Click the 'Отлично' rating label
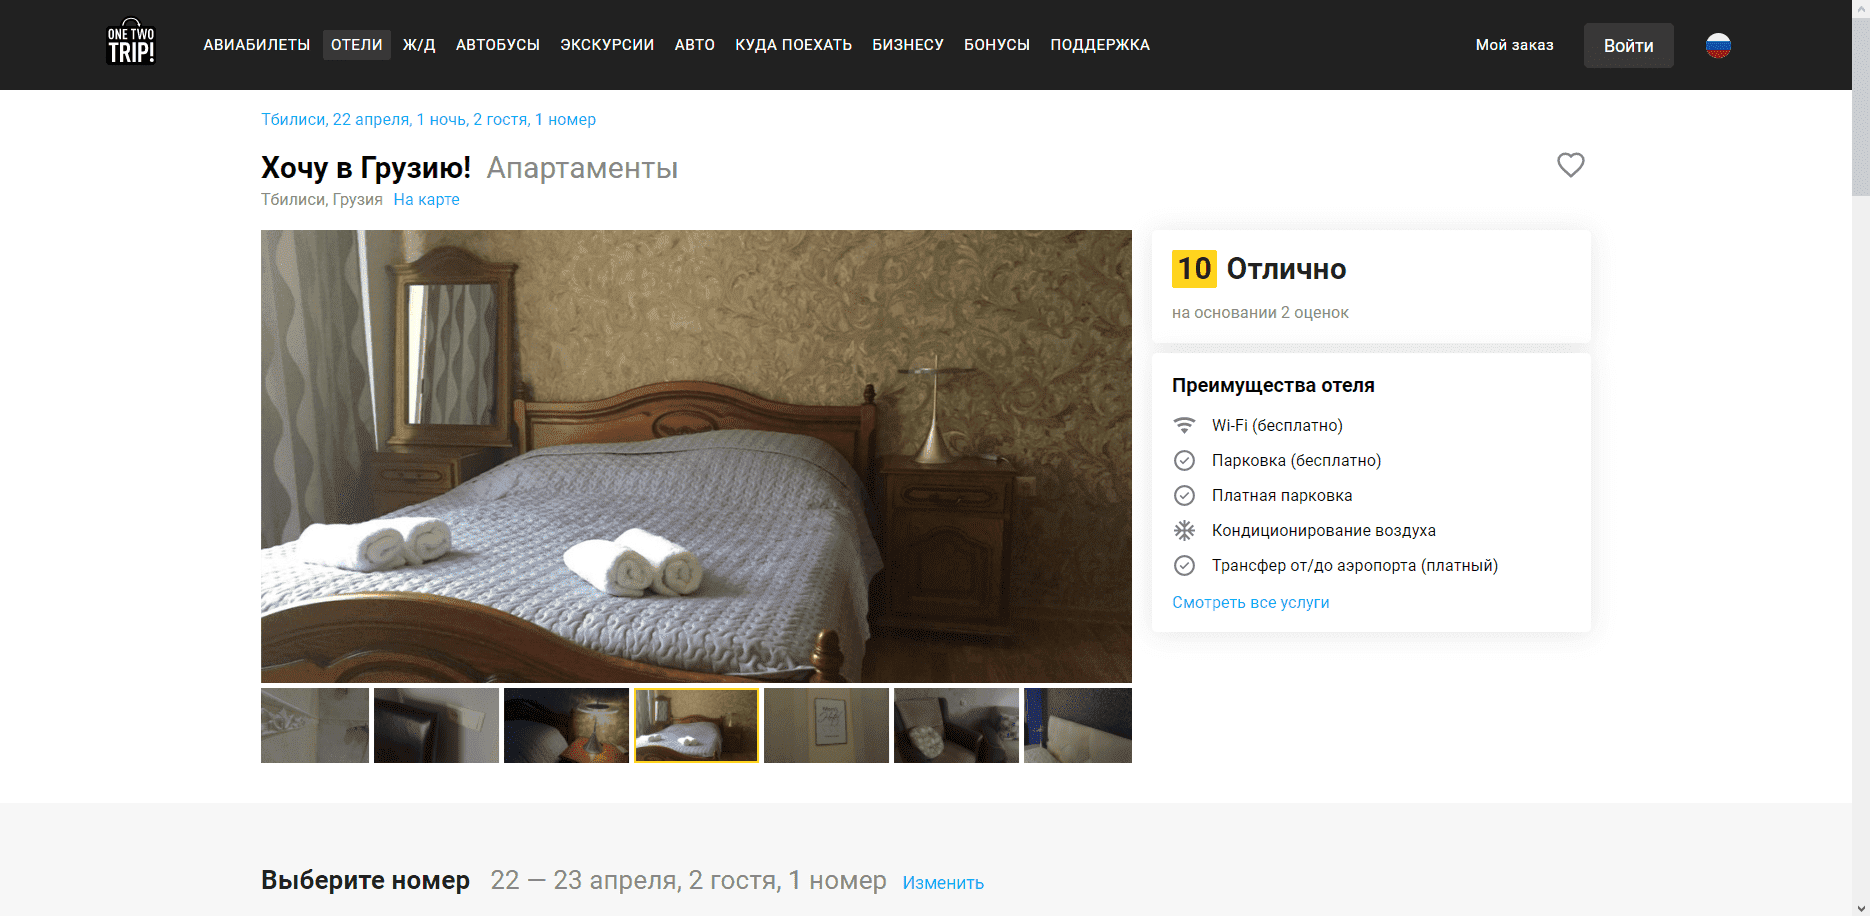Viewport: 1870px width, 917px height. [x=1286, y=269]
